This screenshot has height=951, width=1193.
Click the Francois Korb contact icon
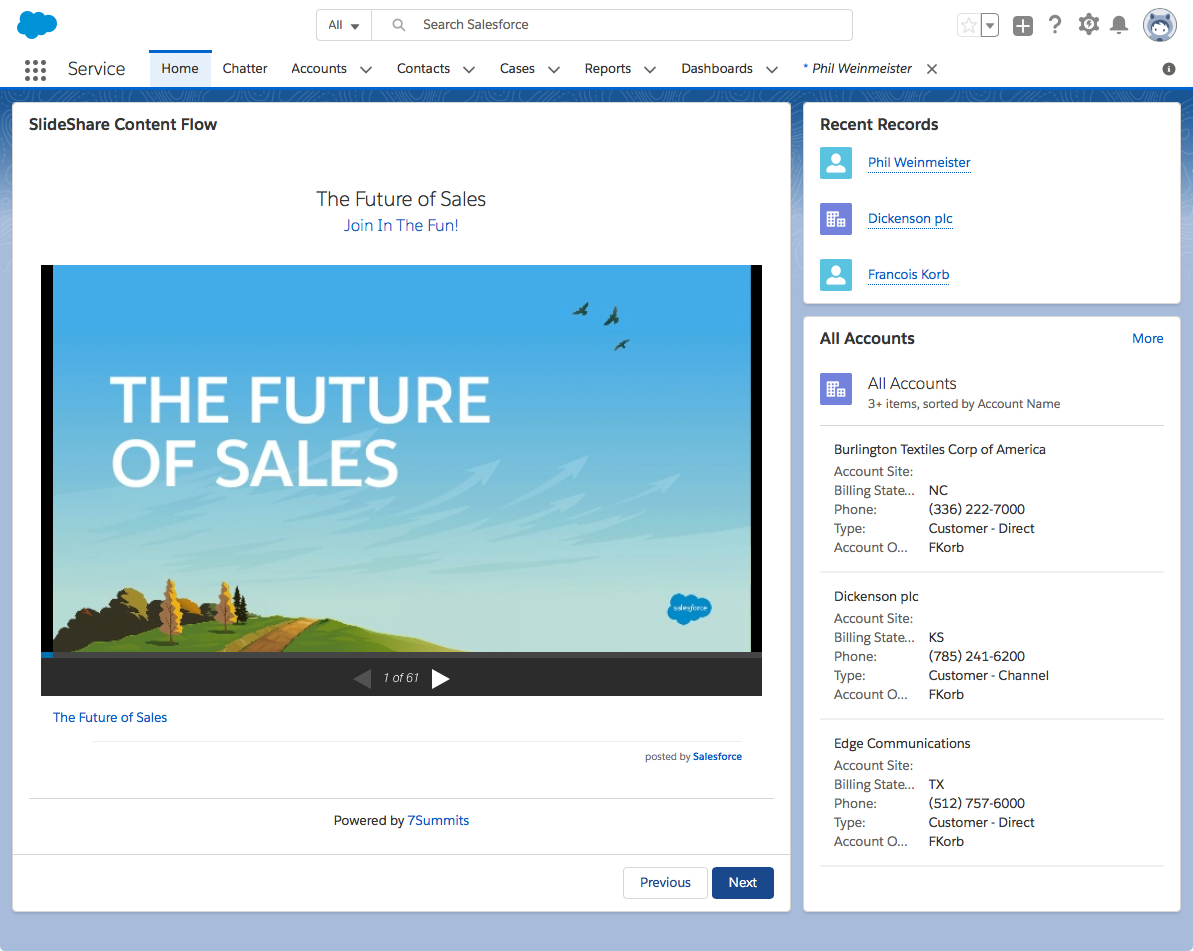835,275
